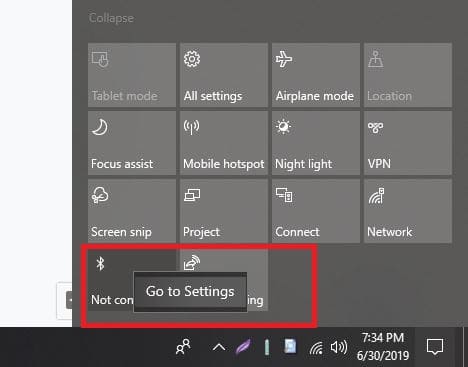Open the People icon on taskbar

point(183,347)
